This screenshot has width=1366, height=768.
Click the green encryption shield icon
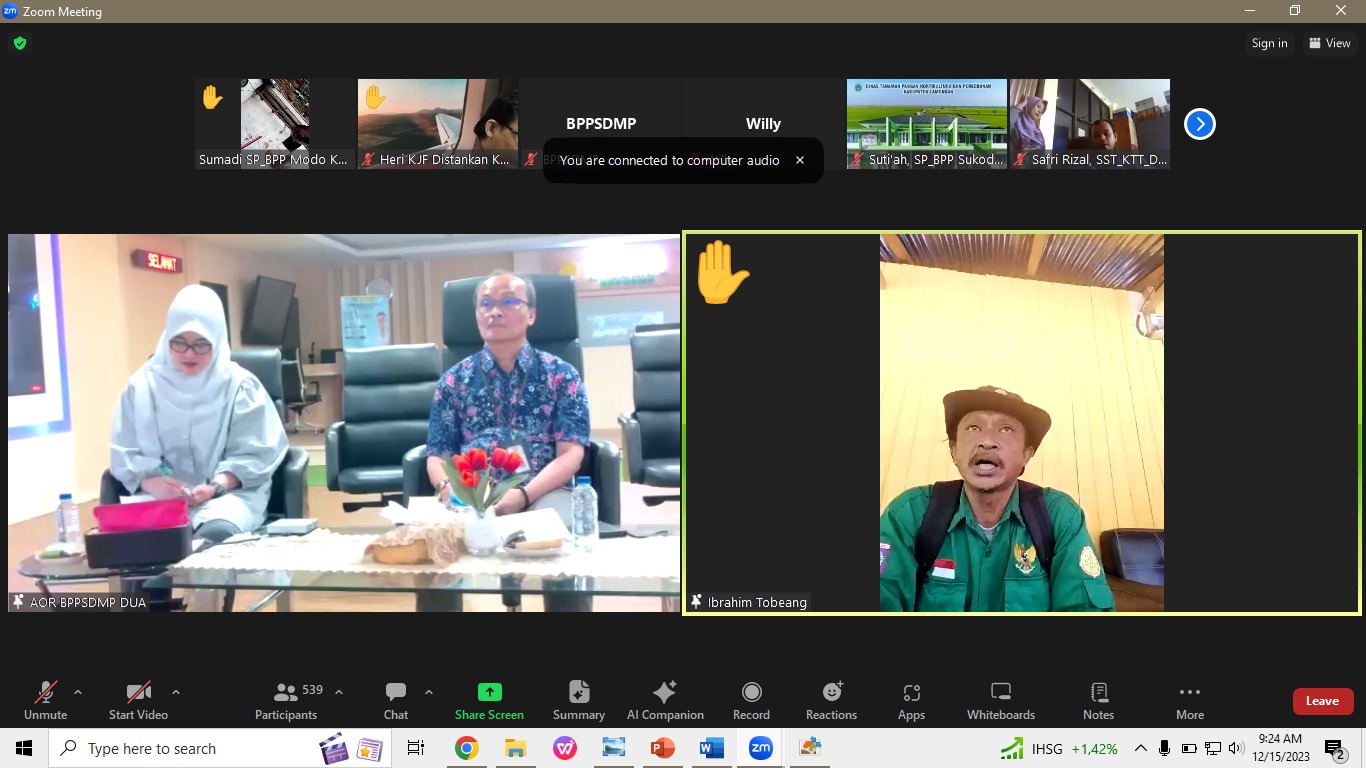coord(20,43)
